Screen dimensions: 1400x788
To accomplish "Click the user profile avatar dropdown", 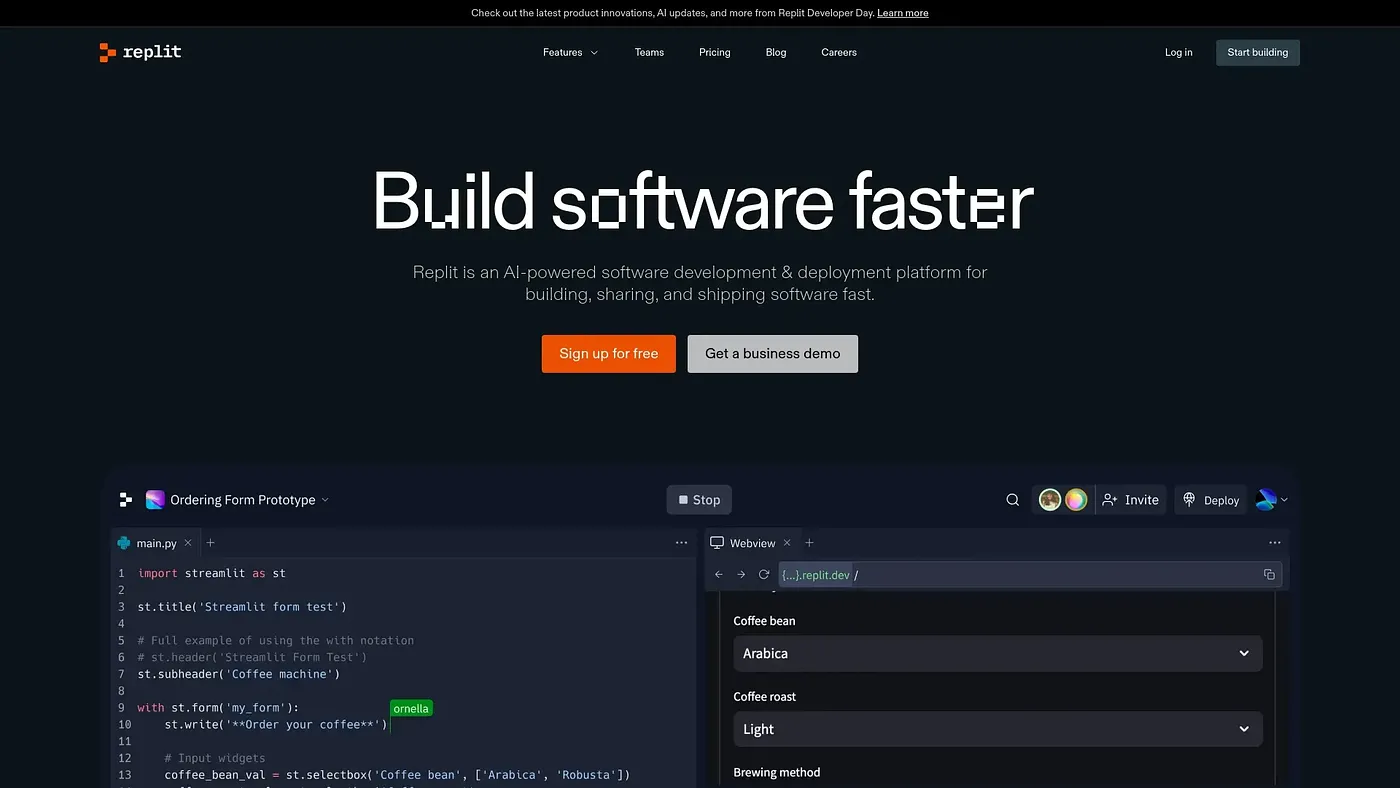I will (x=1272, y=500).
